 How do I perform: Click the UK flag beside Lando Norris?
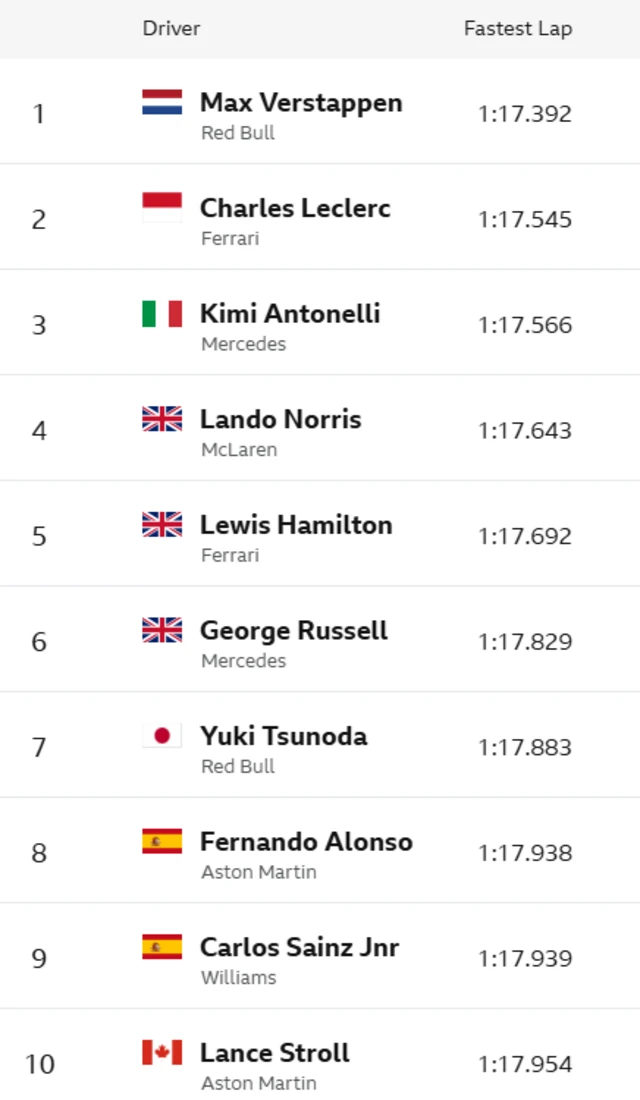click(x=162, y=419)
